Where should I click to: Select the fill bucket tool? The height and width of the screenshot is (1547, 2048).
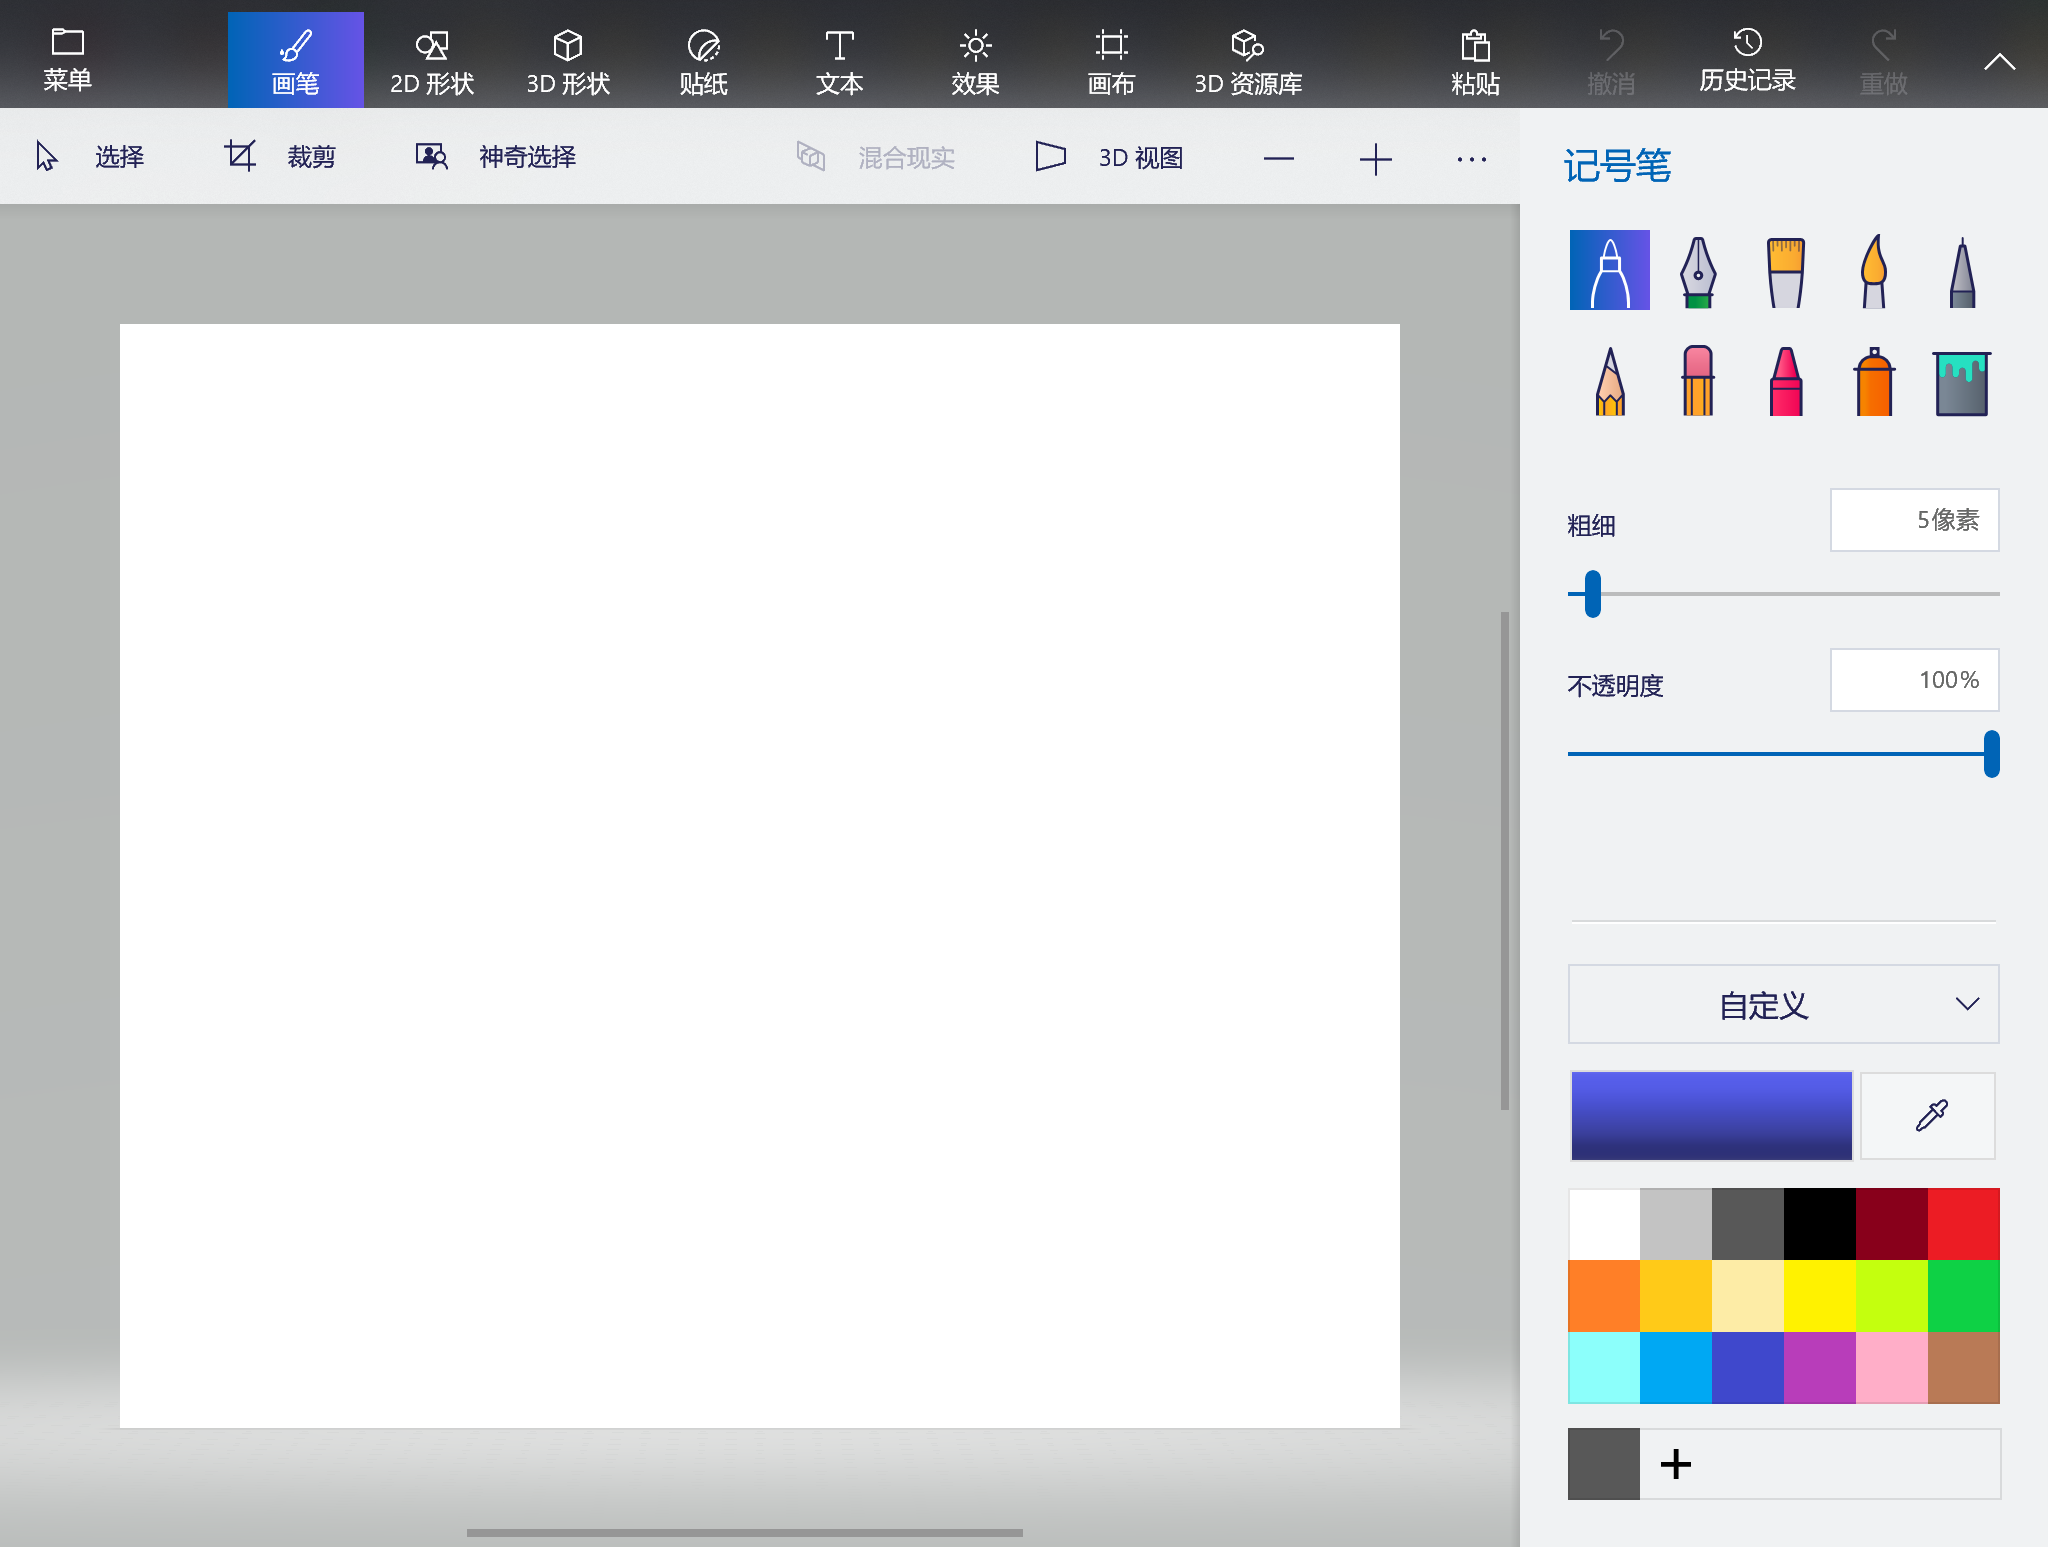pyautogui.click(x=1961, y=382)
